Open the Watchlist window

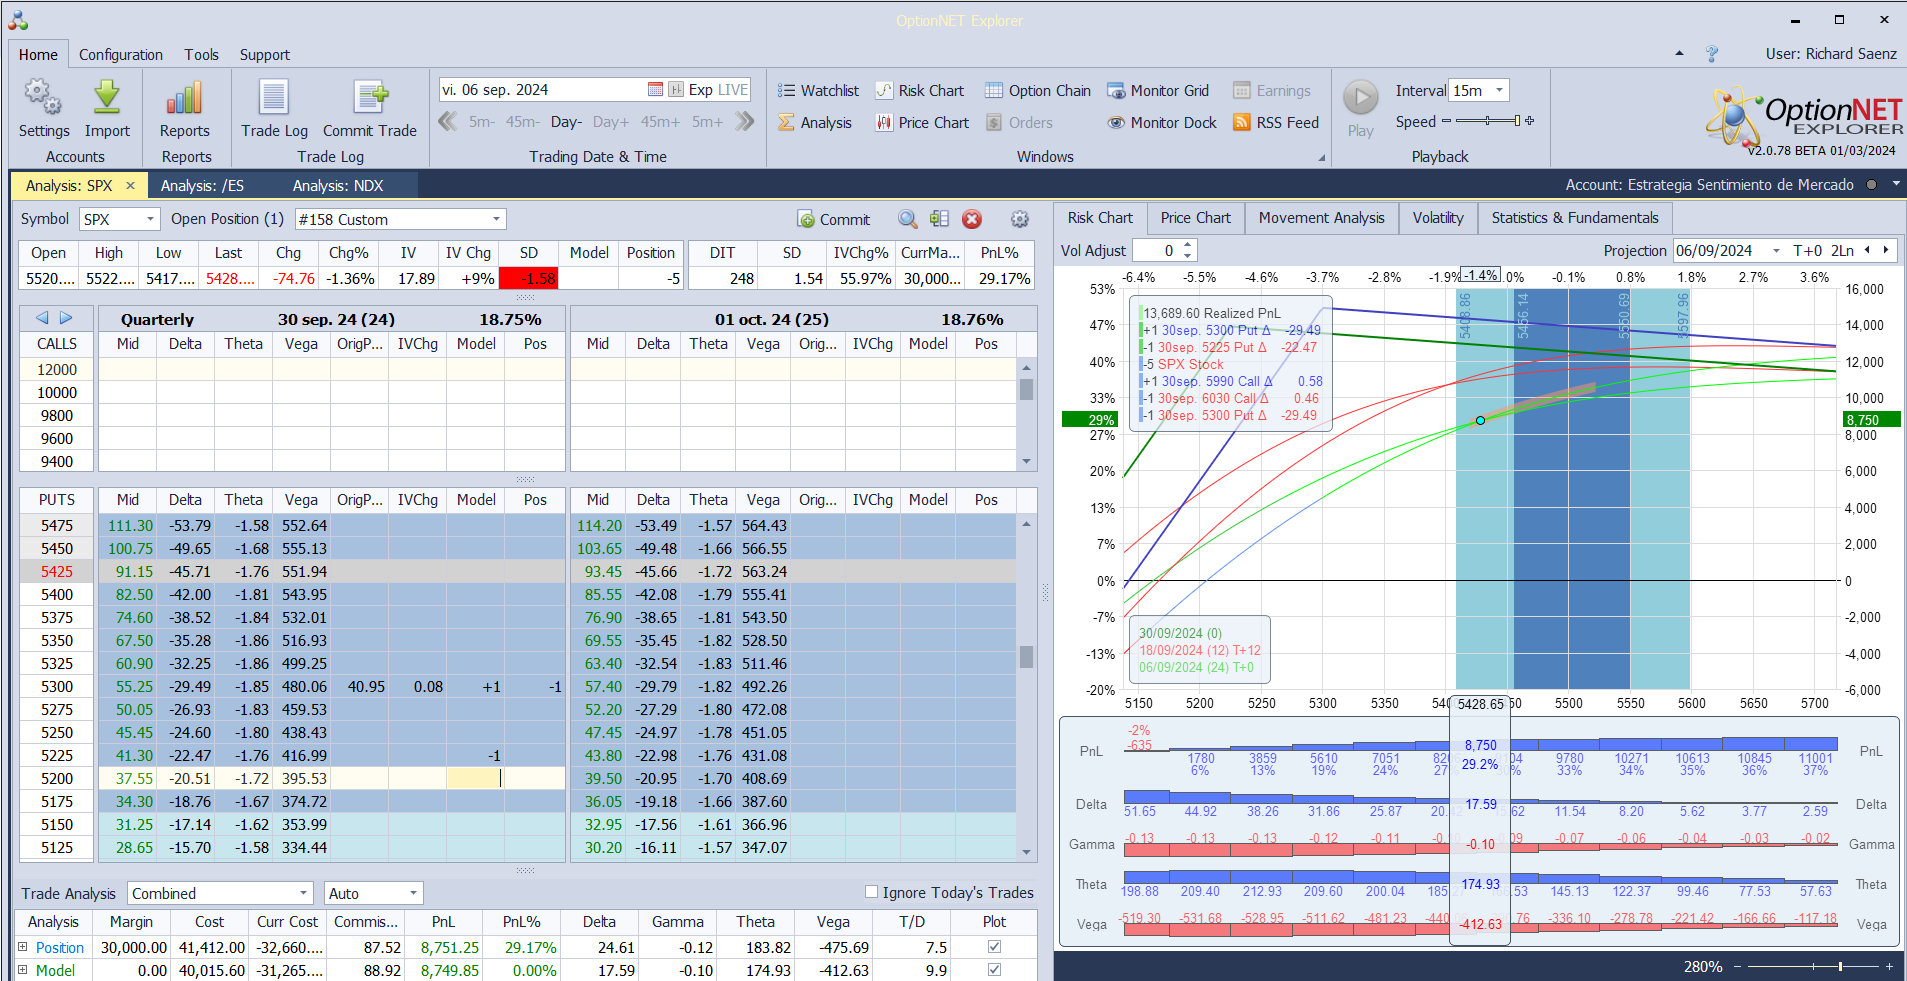point(818,90)
